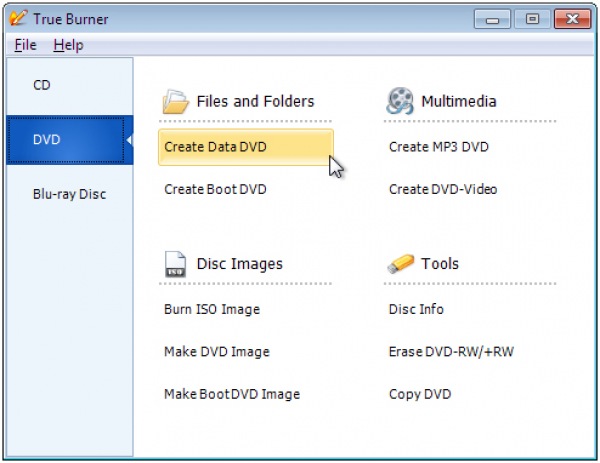Screen dimensions: 600x463
Task: Click the Disc Images ISO icon
Action: (175, 264)
